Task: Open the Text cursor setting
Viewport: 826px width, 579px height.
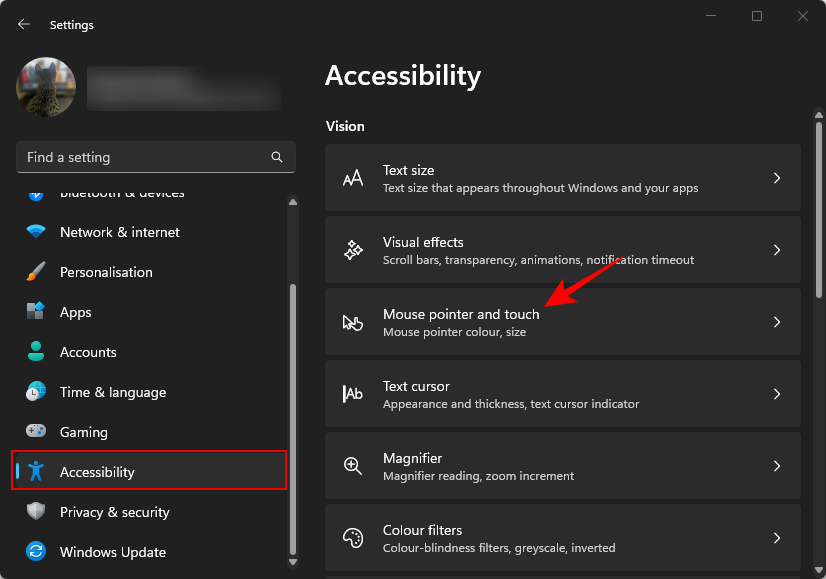Action: point(563,394)
